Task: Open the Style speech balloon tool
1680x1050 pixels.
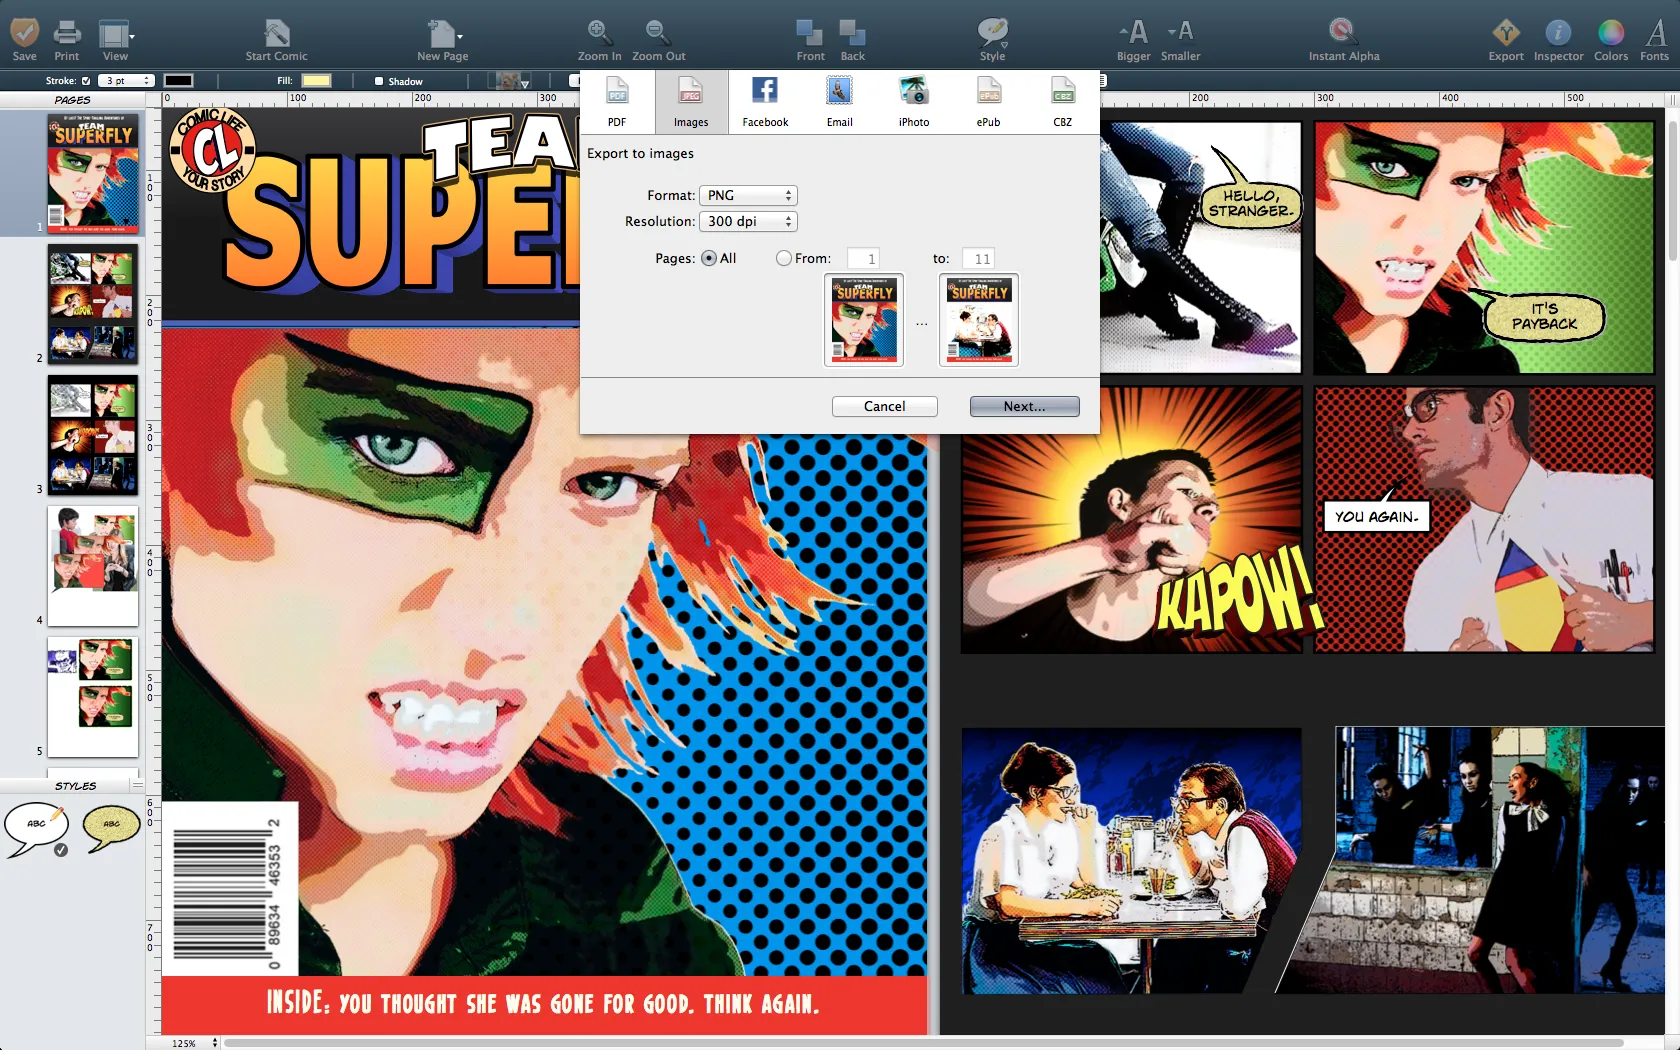Action: pyautogui.click(x=992, y=39)
